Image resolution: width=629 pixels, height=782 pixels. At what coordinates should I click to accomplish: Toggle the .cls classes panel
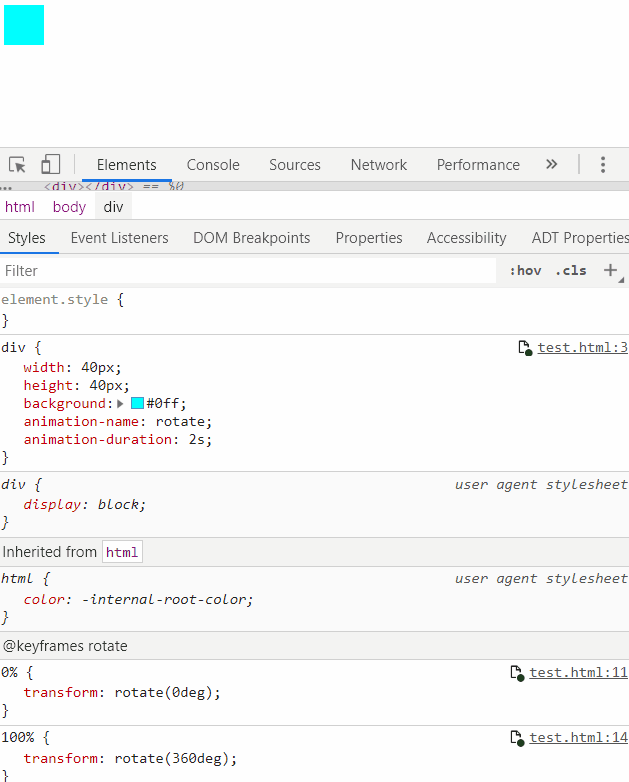coord(571,270)
